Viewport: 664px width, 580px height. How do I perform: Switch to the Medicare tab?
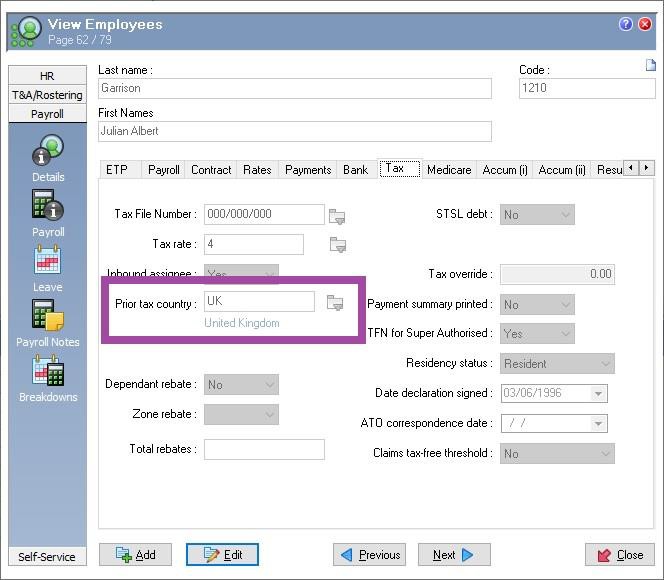tap(448, 170)
